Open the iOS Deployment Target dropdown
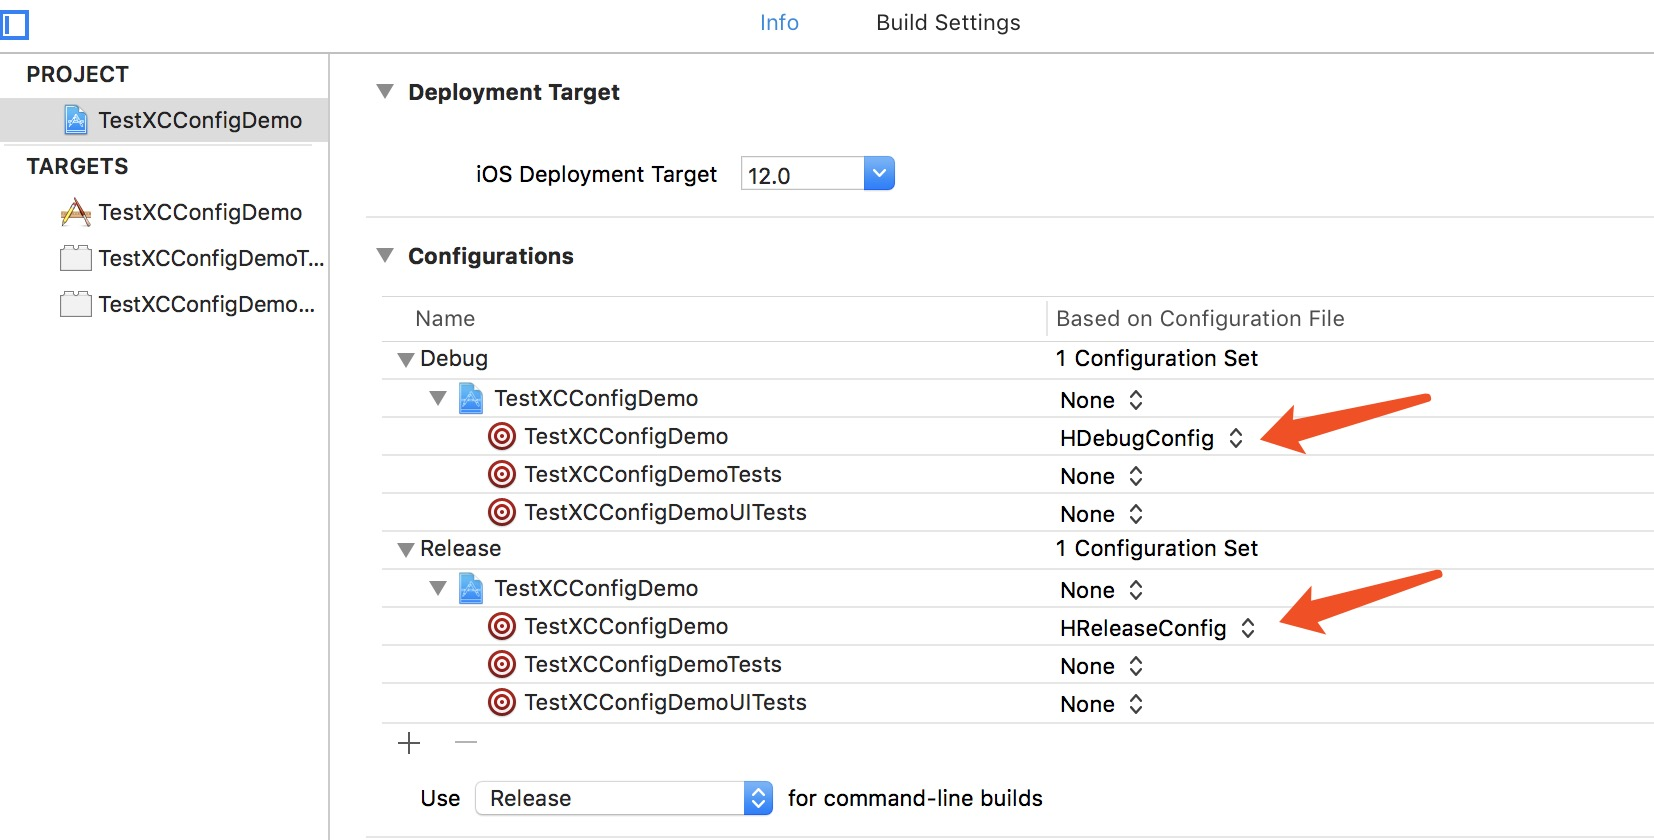Viewport: 1654px width, 840px height. coord(878,174)
